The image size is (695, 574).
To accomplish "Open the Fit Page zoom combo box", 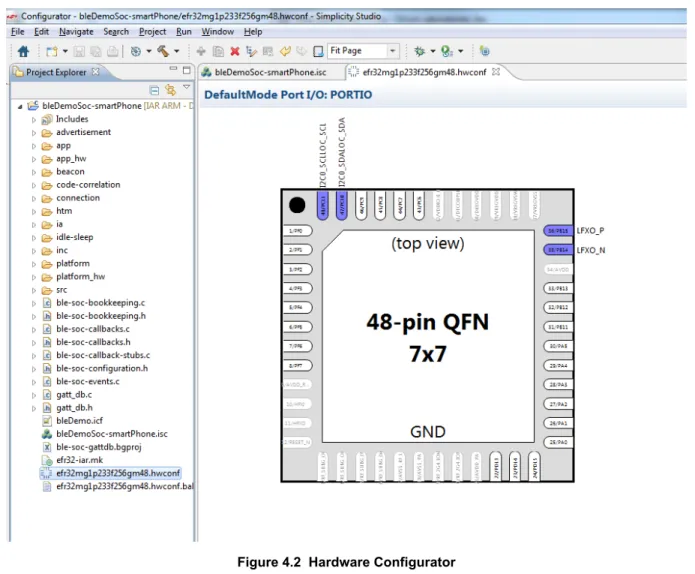I will tap(363, 51).
